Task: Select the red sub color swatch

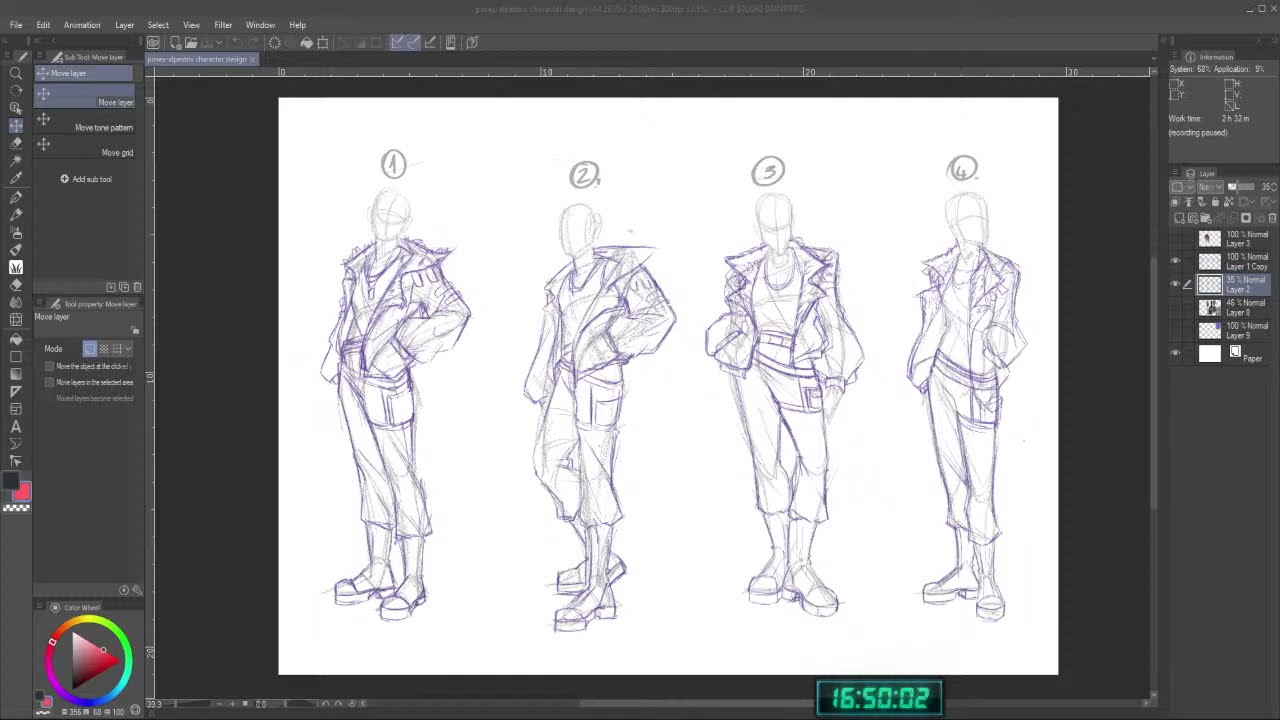Action: (24, 491)
